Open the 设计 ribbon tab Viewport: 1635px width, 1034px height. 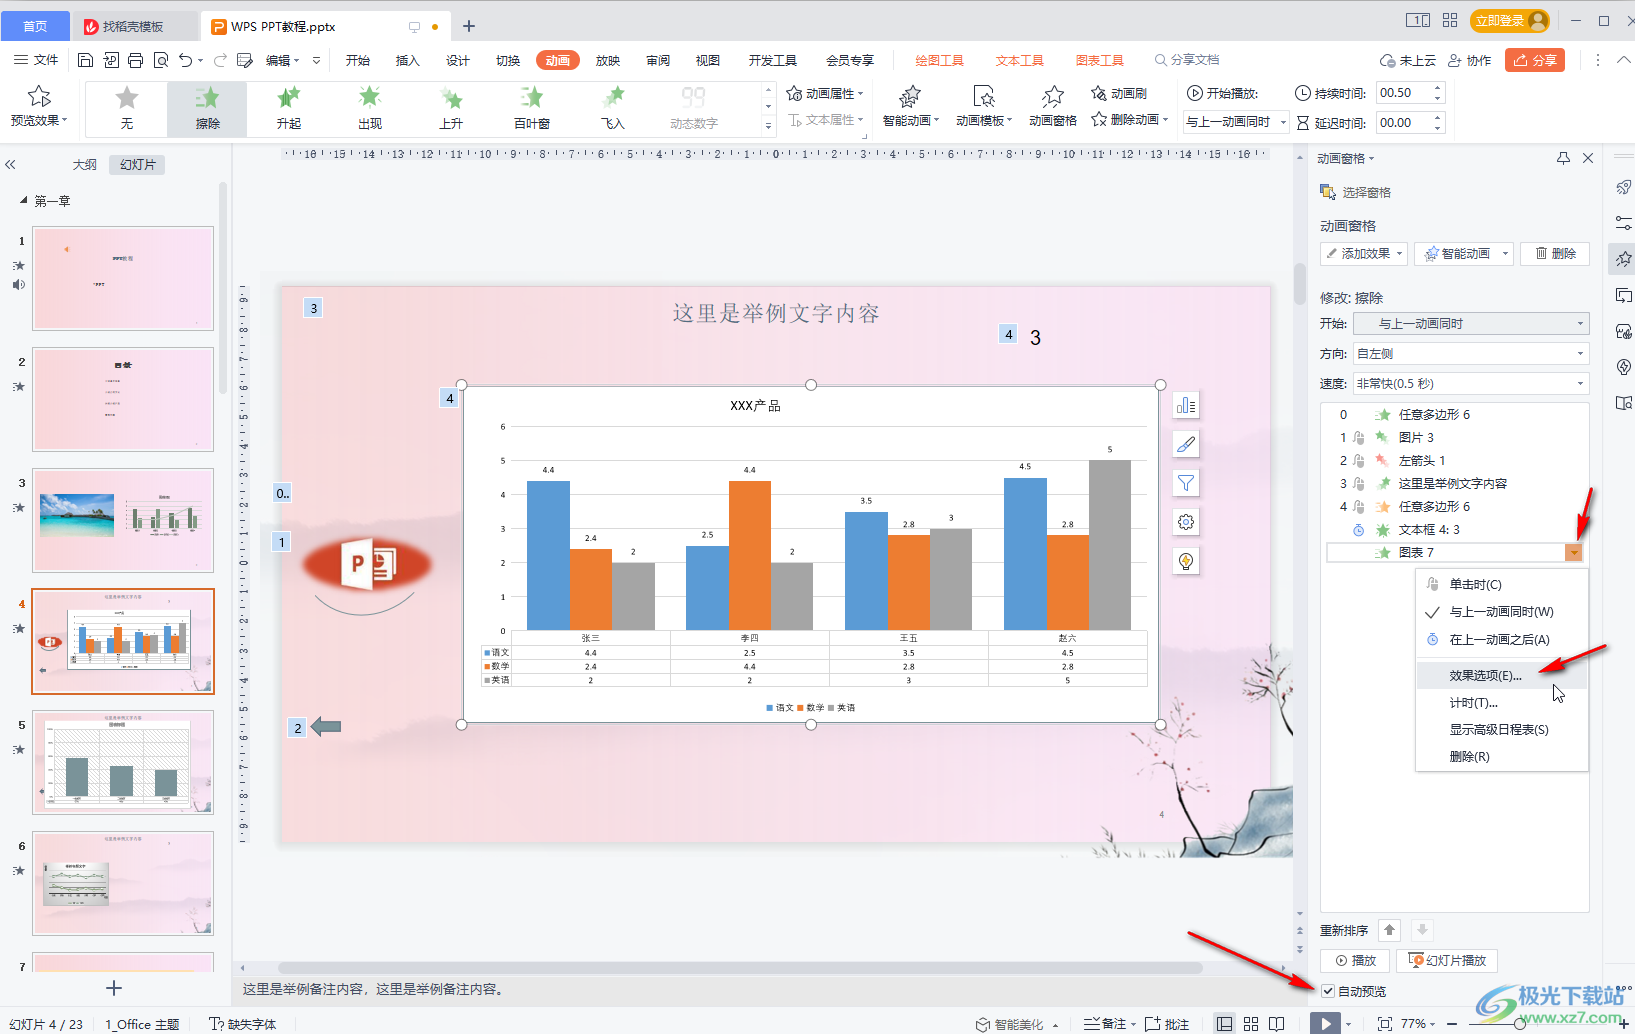point(458,60)
